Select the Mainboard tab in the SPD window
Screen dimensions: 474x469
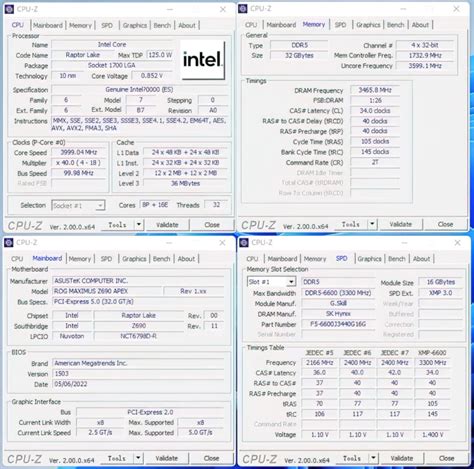282,259
